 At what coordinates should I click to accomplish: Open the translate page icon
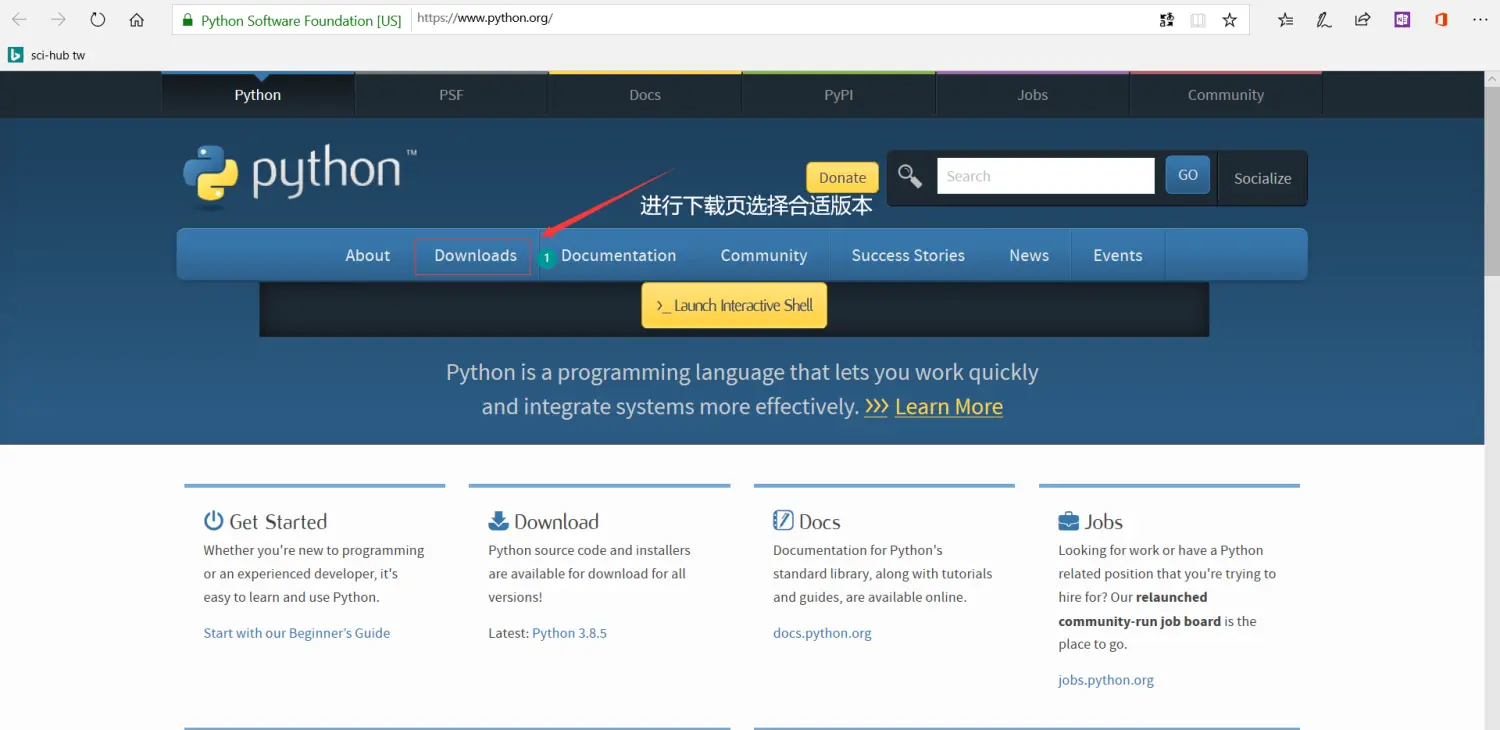[1166, 20]
